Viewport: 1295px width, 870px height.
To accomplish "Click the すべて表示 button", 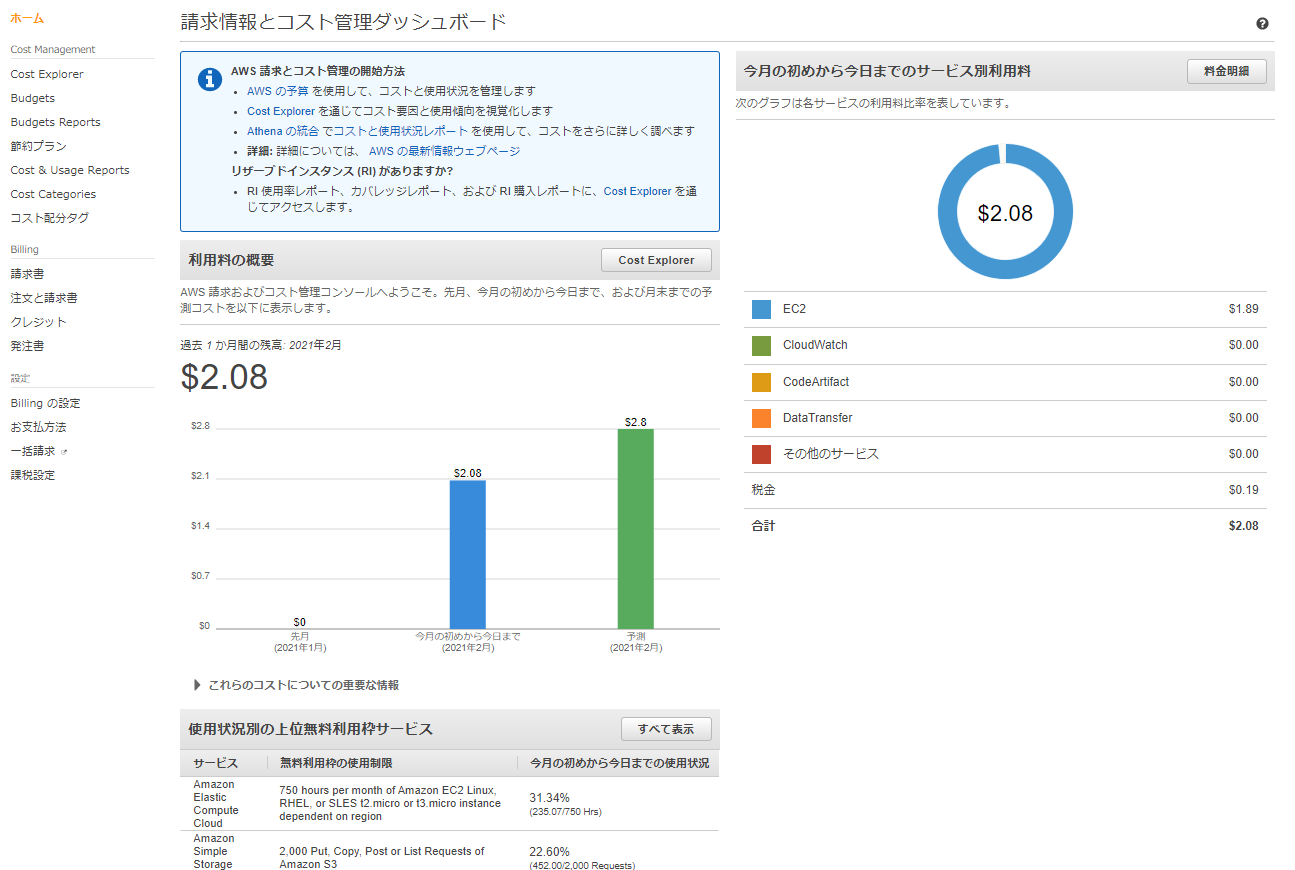I will 666,729.
